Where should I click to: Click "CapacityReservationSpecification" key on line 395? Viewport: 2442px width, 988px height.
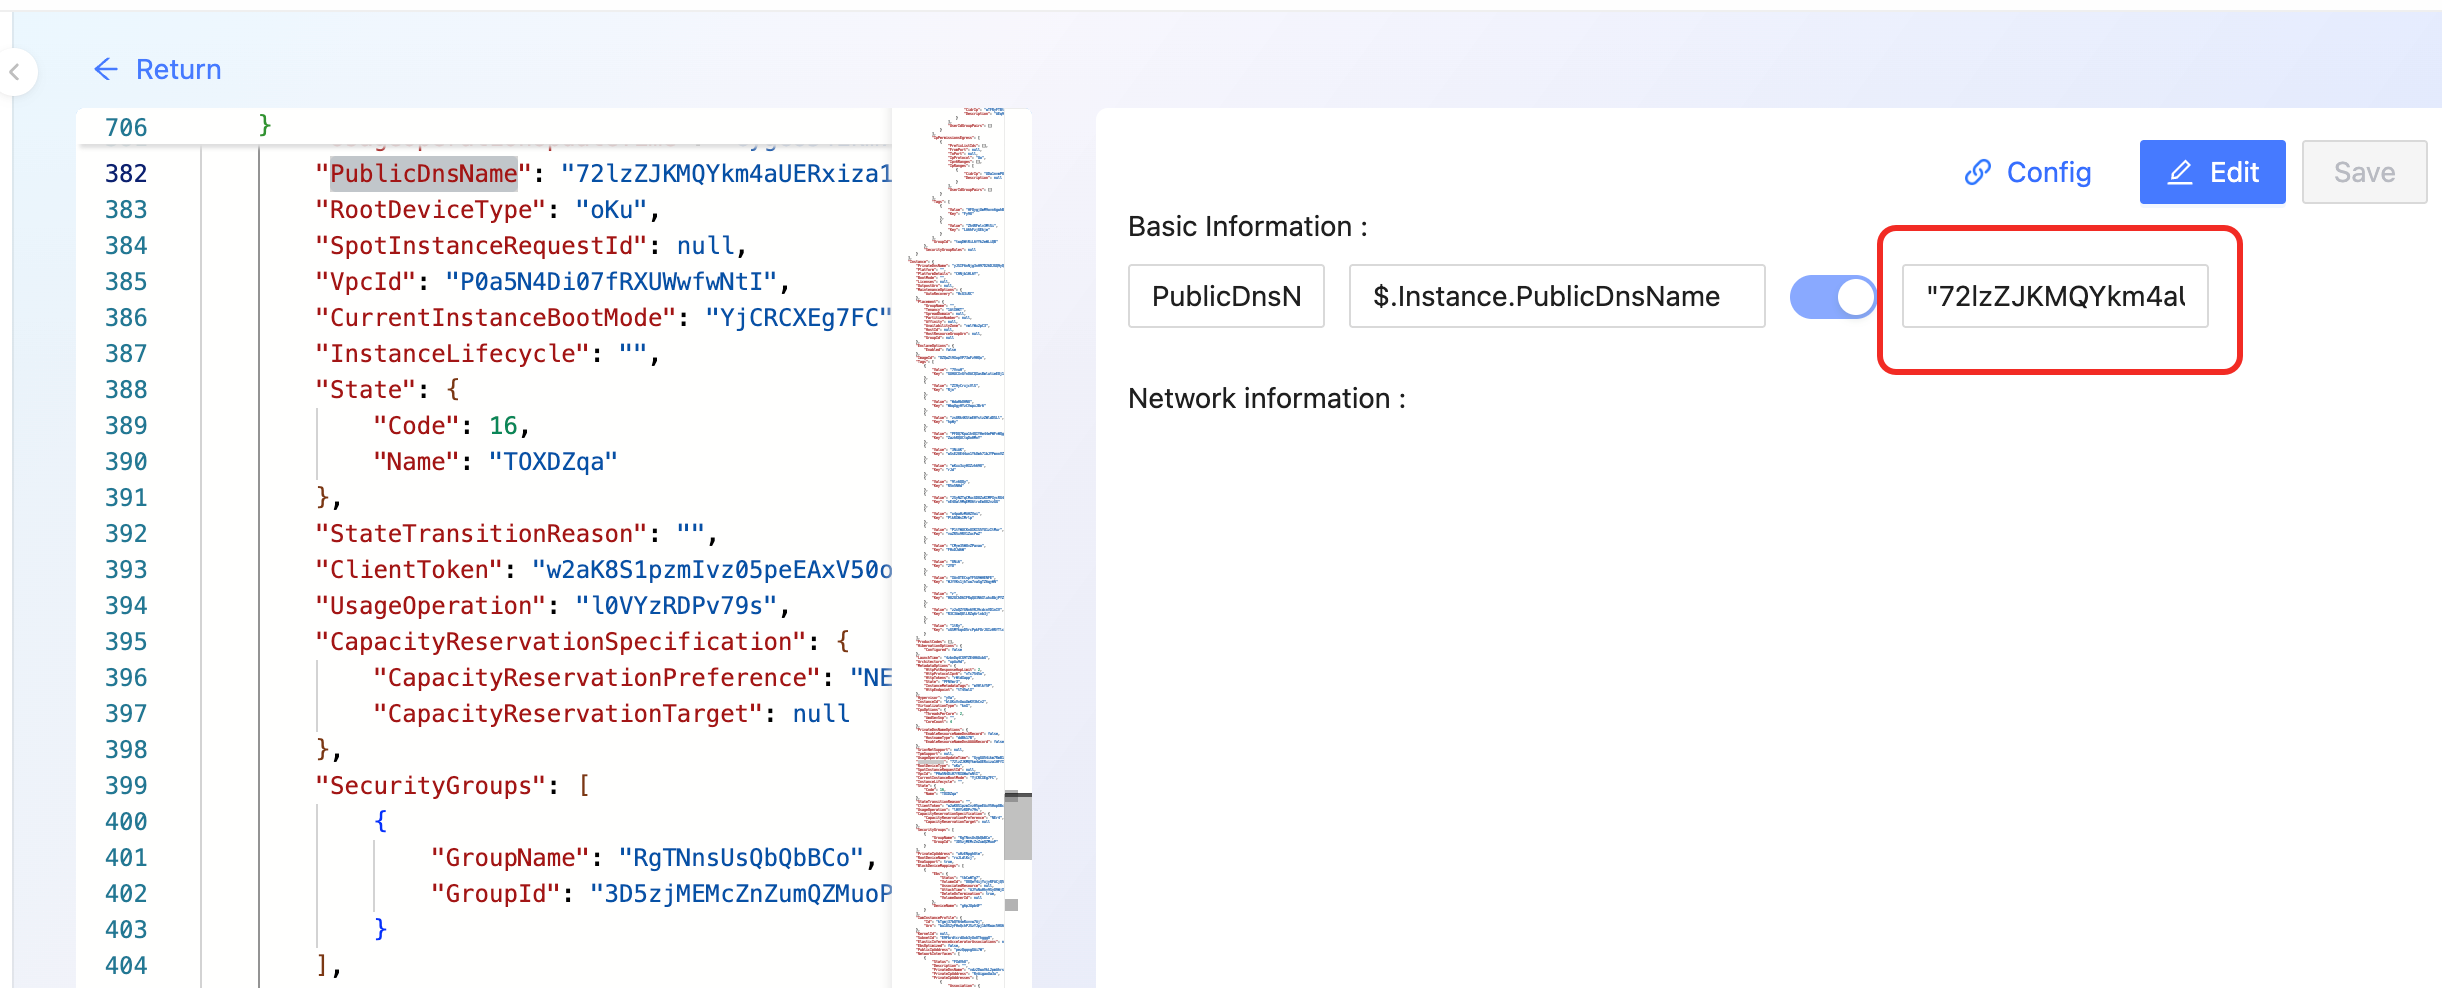click(x=561, y=641)
